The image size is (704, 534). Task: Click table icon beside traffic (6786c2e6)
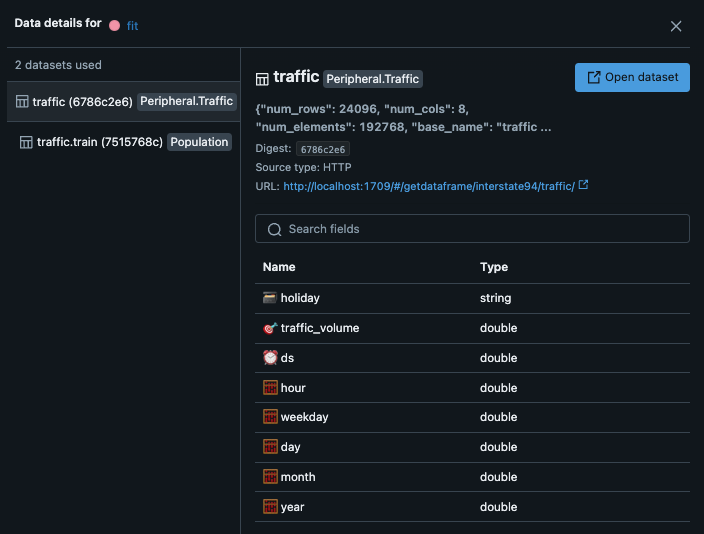pyautogui.click(x=22, y=102)
